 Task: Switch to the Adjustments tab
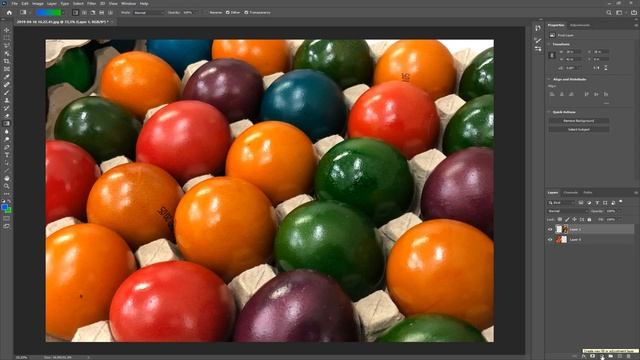(580, 25)
